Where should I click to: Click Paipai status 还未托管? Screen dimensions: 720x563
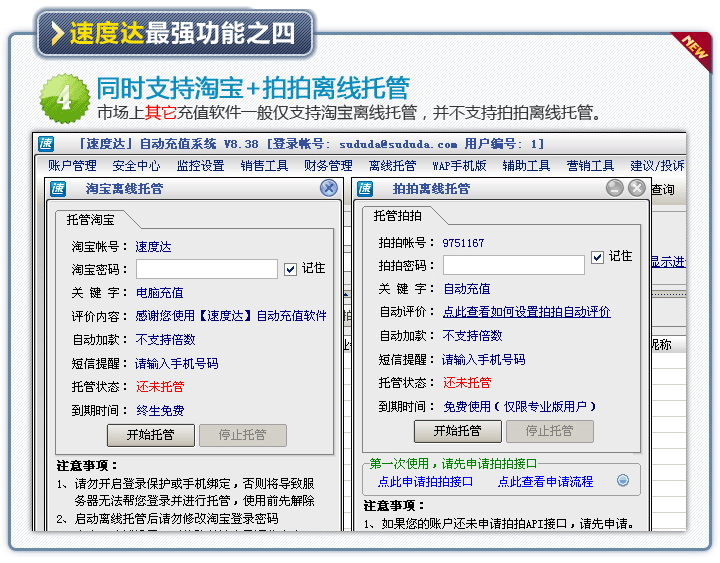coord(467,383)
